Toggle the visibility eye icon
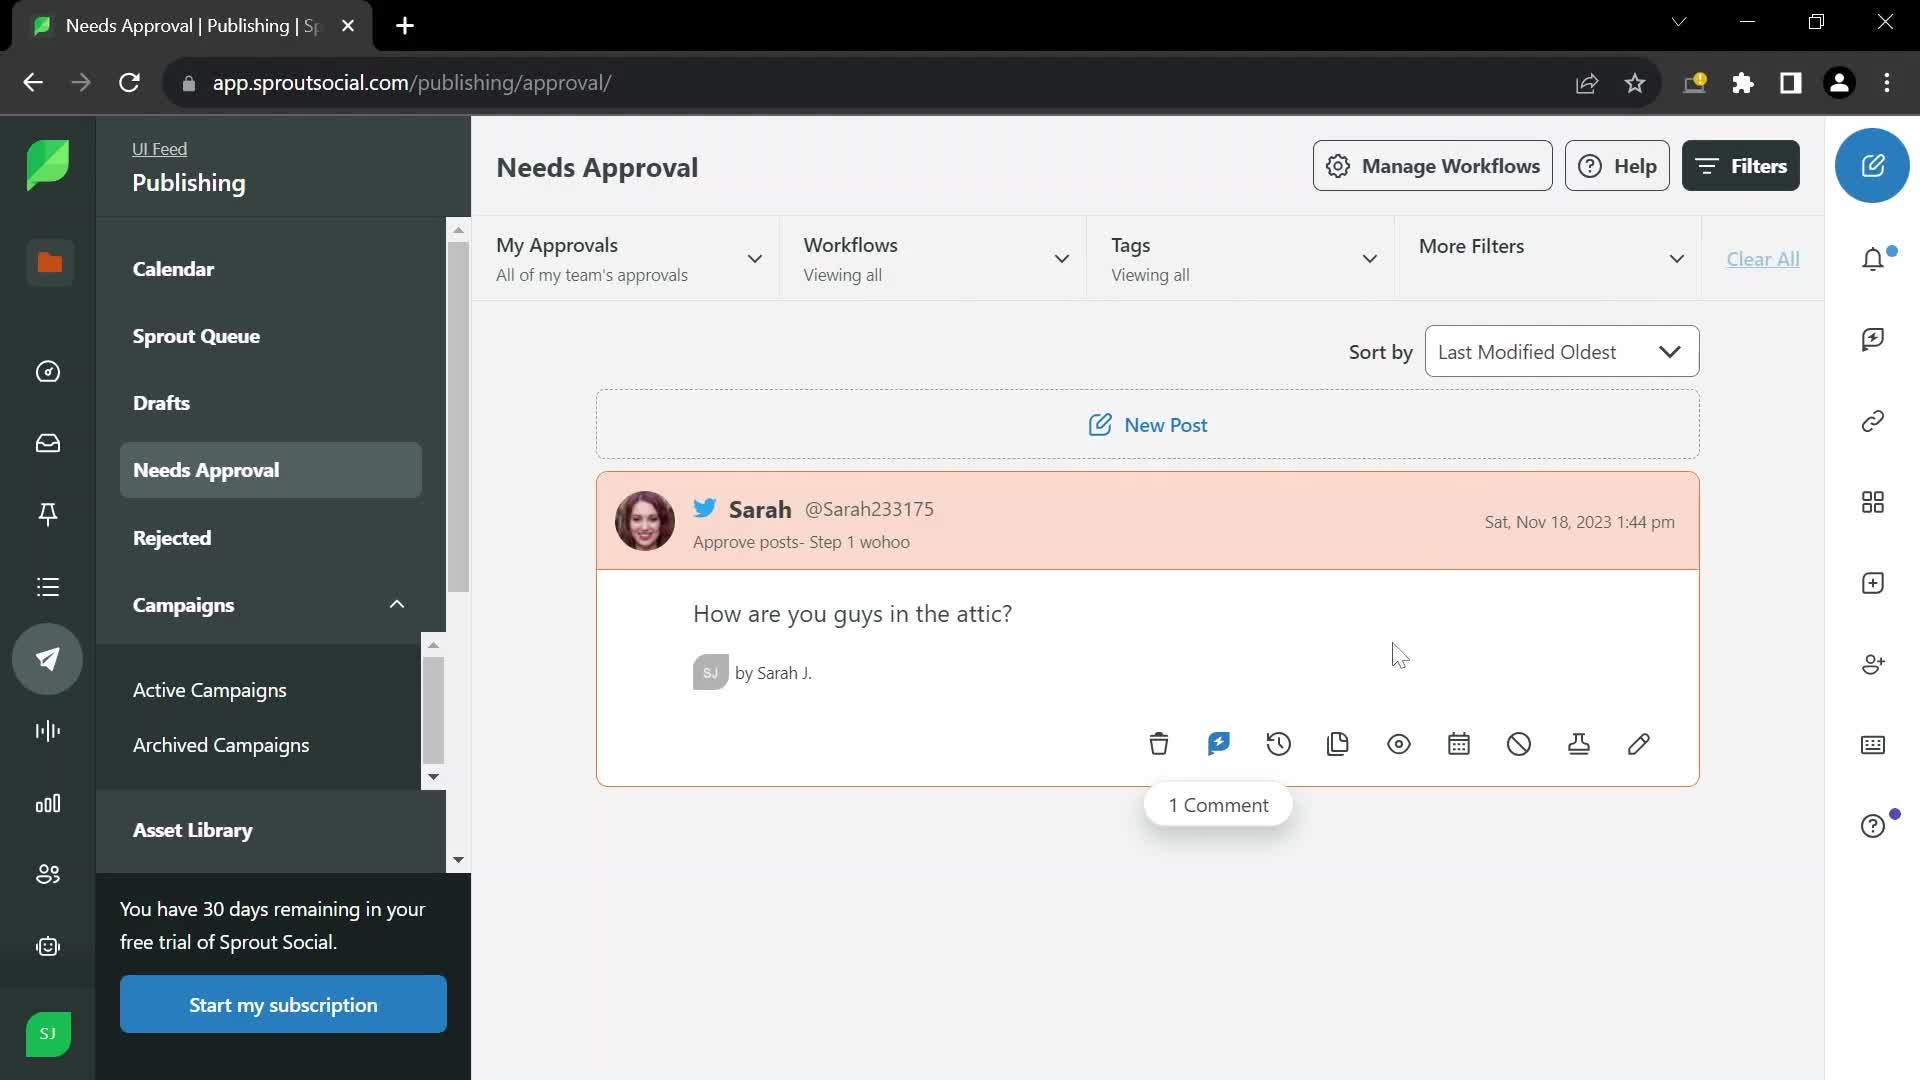This screenshot has width=1920, height=1080. [x=1399, y=744]
